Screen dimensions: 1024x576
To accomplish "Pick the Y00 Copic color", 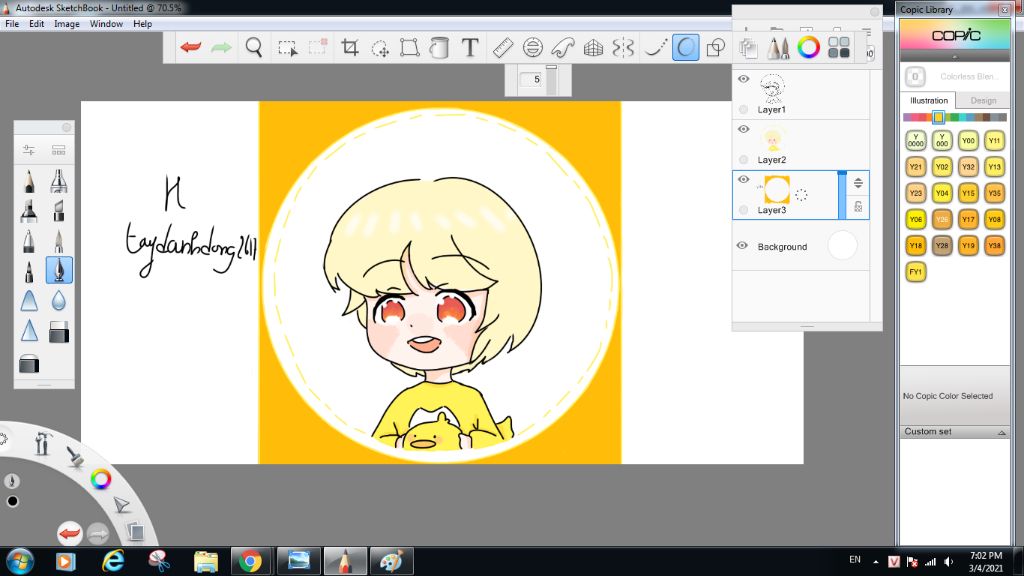I will pos(968,140).
